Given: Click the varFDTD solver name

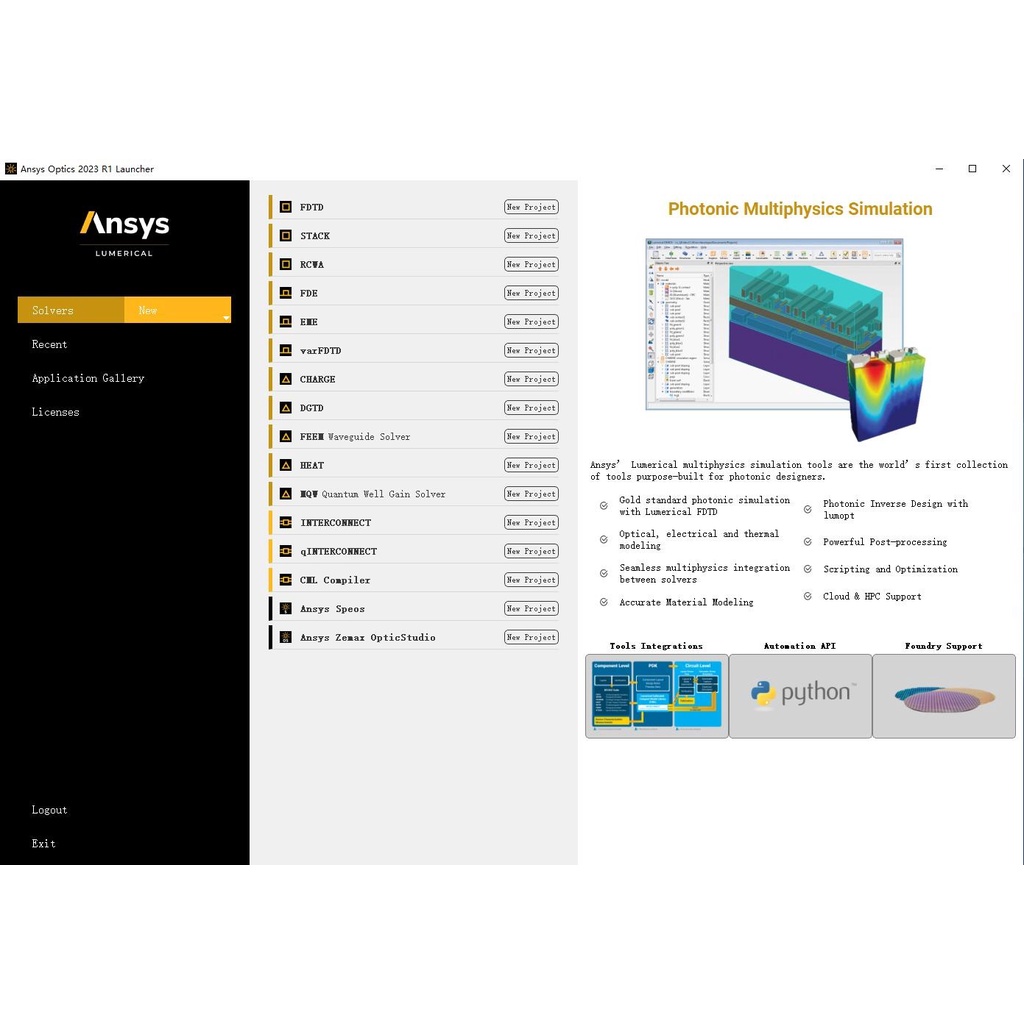Looking at the screenshot, I should point(321,351).
